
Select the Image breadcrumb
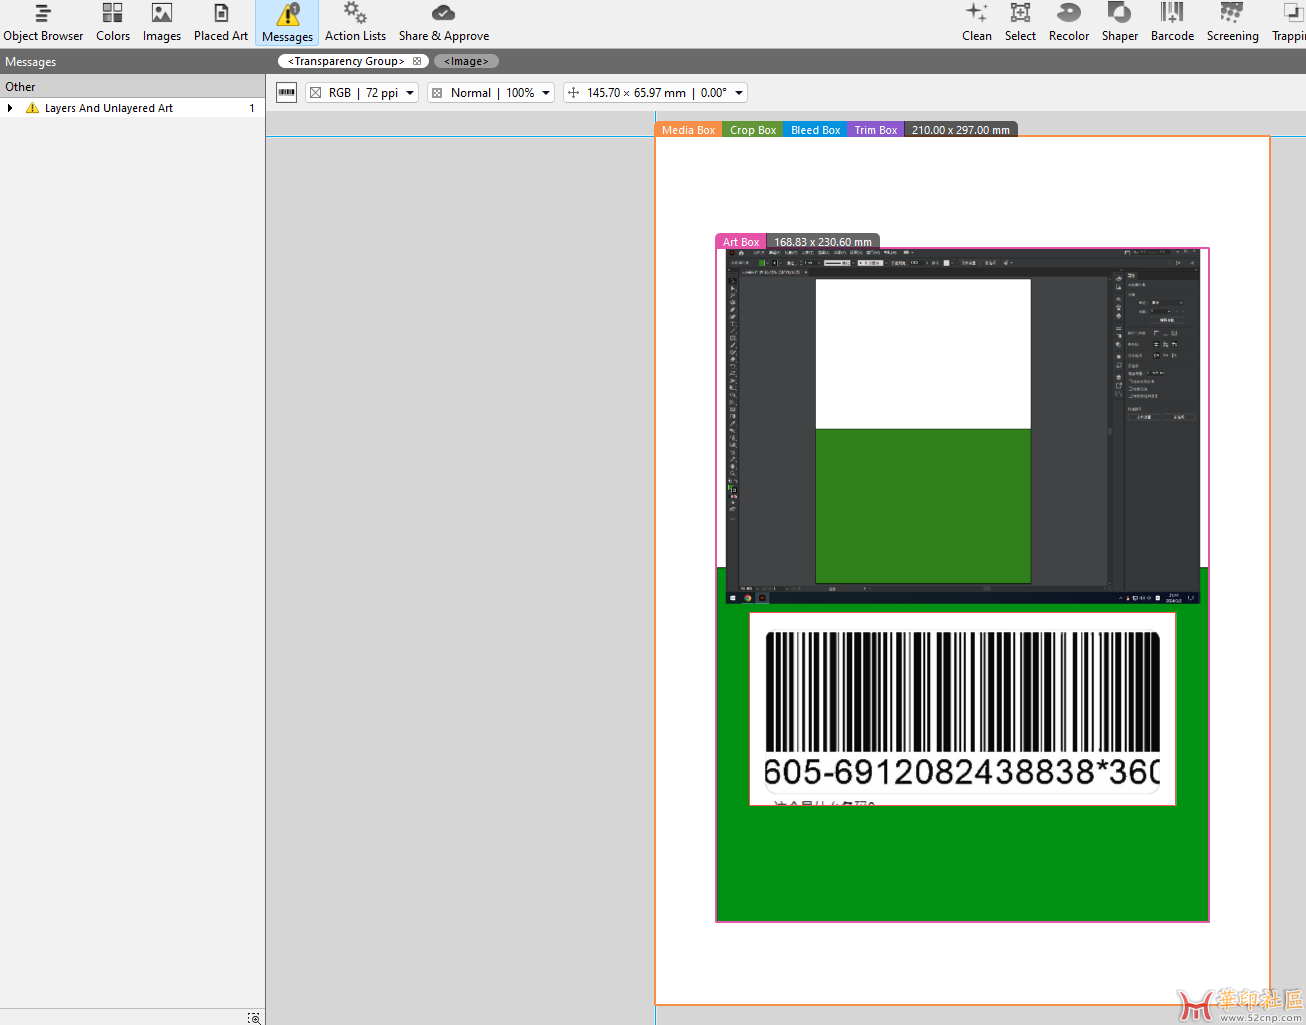[x=466, y=61]
